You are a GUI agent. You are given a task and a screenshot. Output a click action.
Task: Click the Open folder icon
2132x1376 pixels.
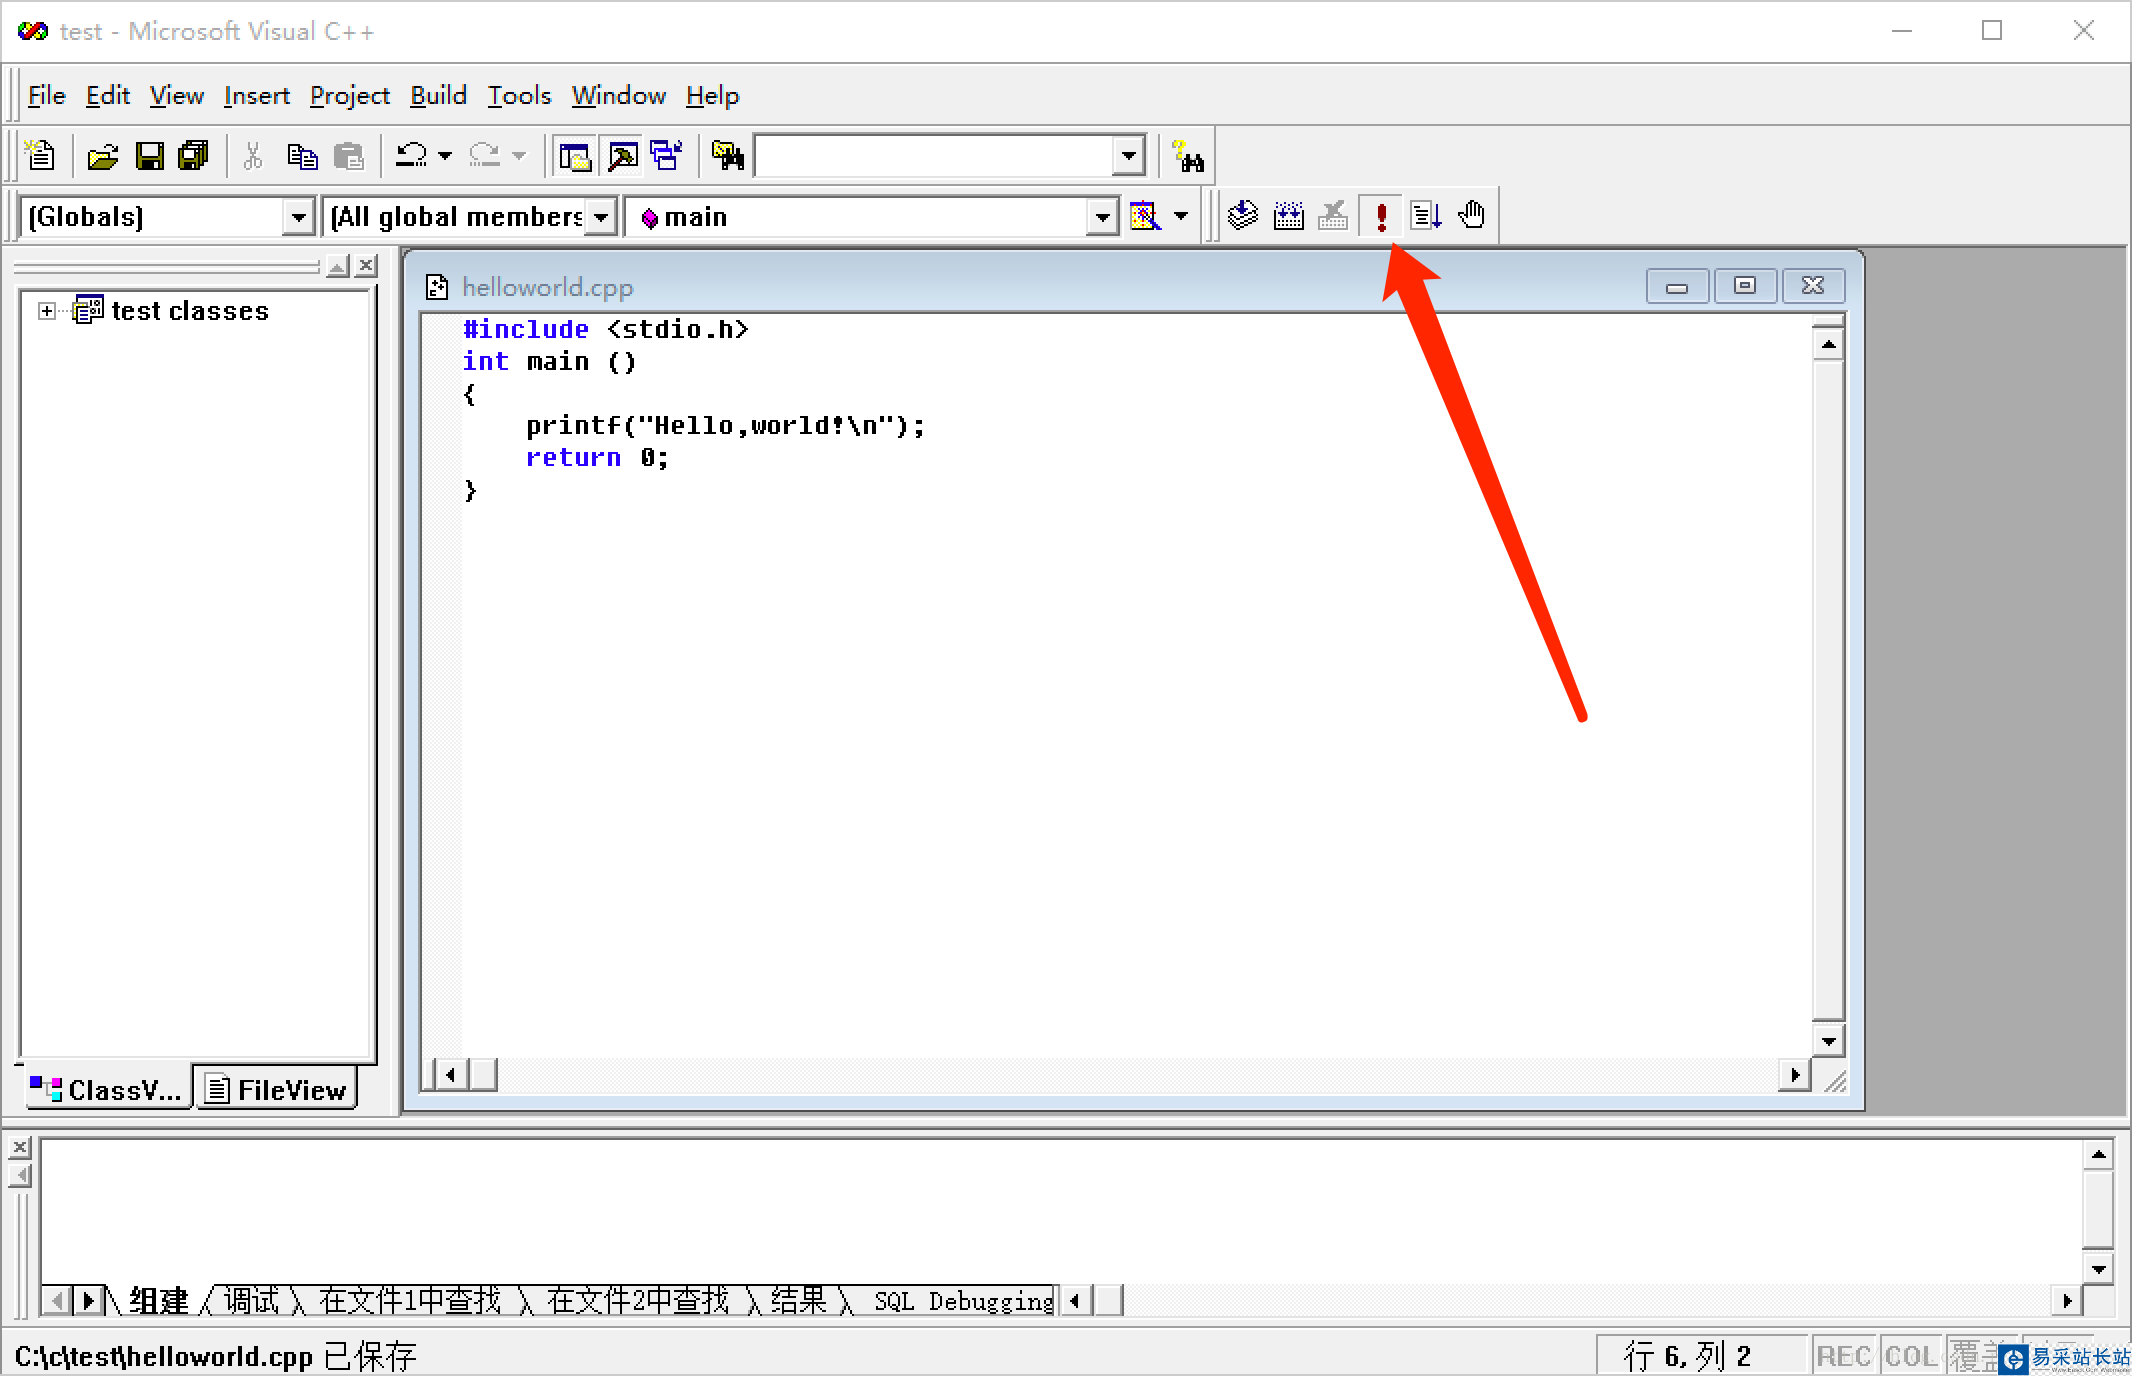click(x=103, y=157)
